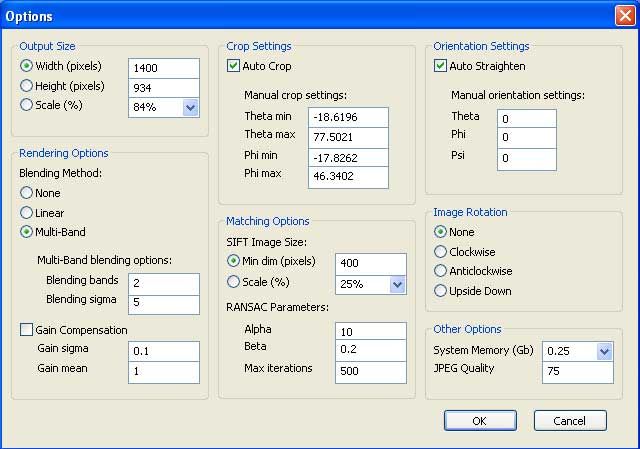
Task: Open the Output Size scale 84% dropdown
Action: 190,107
